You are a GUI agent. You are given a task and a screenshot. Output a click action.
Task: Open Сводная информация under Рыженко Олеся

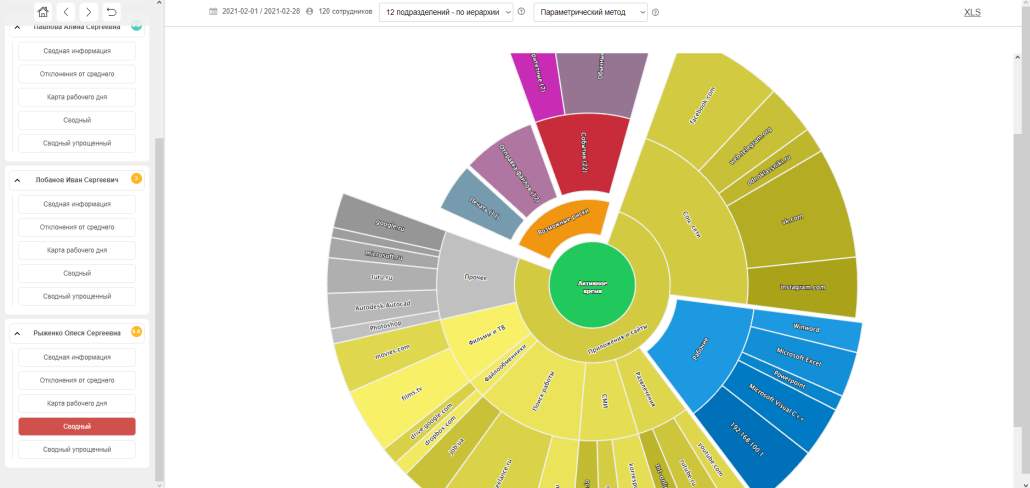(77, 357)
